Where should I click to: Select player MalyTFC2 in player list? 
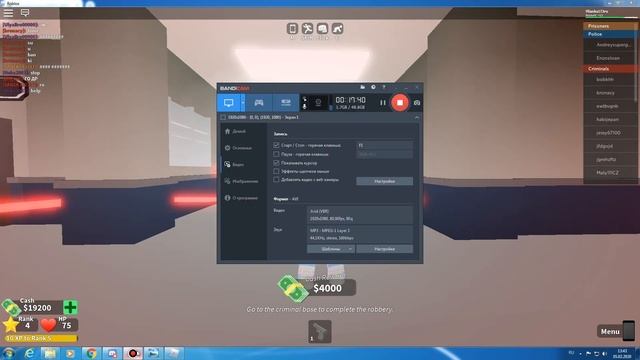point(609,173)
